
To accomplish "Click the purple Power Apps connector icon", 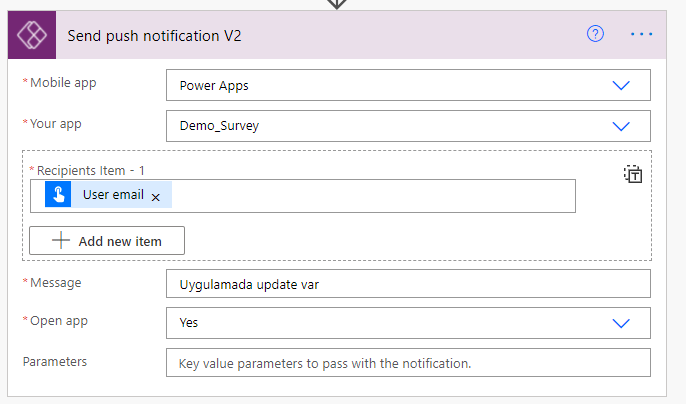I will (32, 35).
